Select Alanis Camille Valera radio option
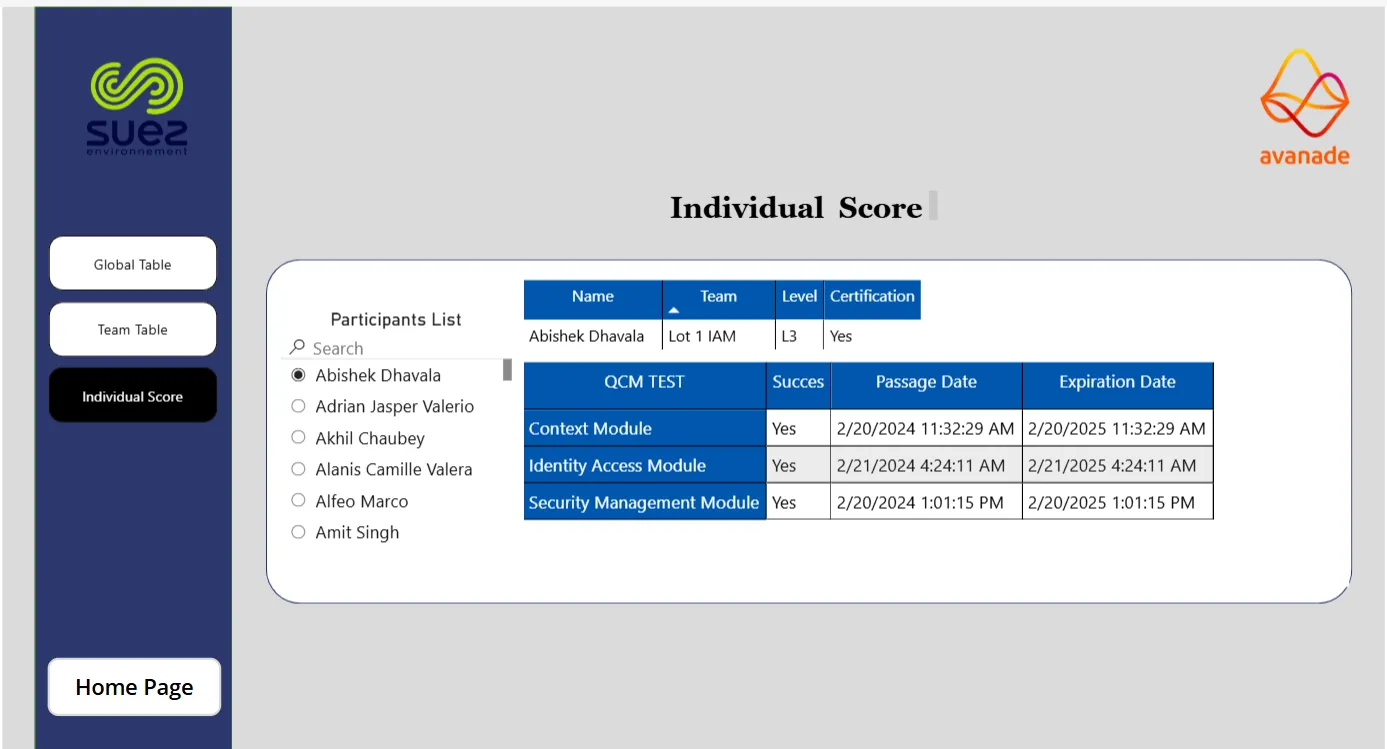This screenshot has width=1387, height=749. tap(298, 468)
